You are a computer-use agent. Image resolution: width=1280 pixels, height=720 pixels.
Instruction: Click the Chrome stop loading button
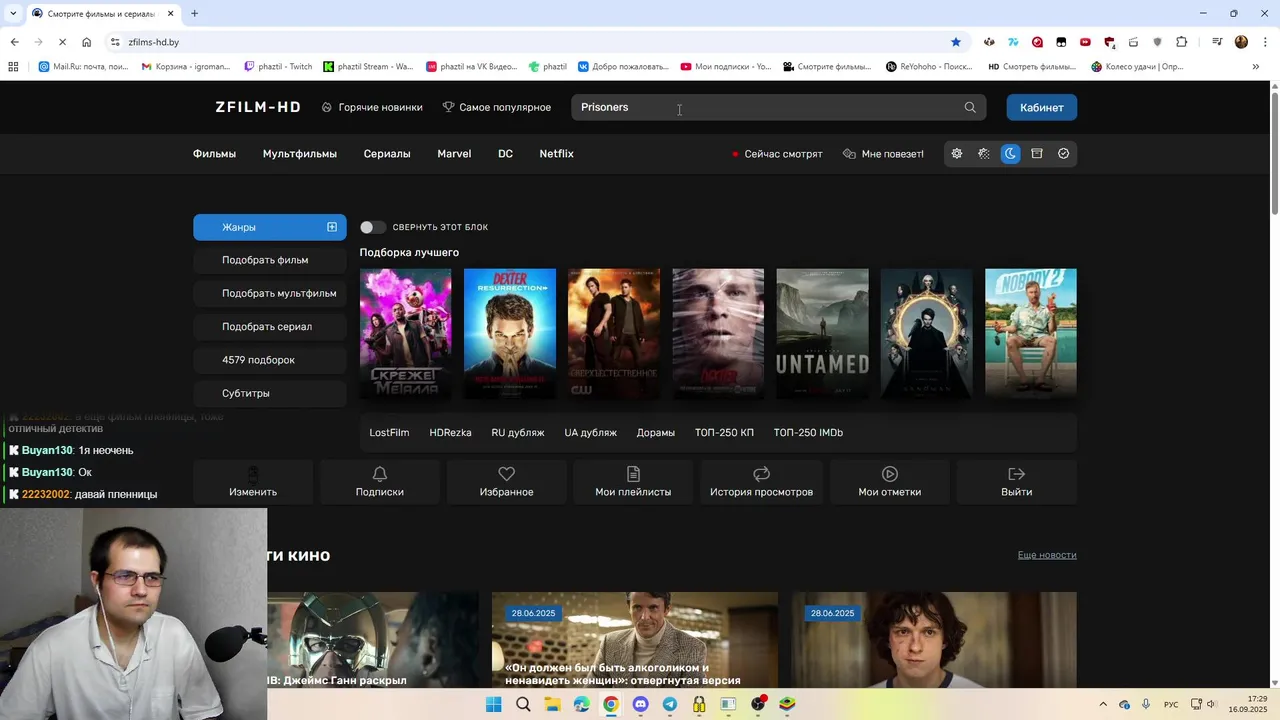click(x=62, y=42)
